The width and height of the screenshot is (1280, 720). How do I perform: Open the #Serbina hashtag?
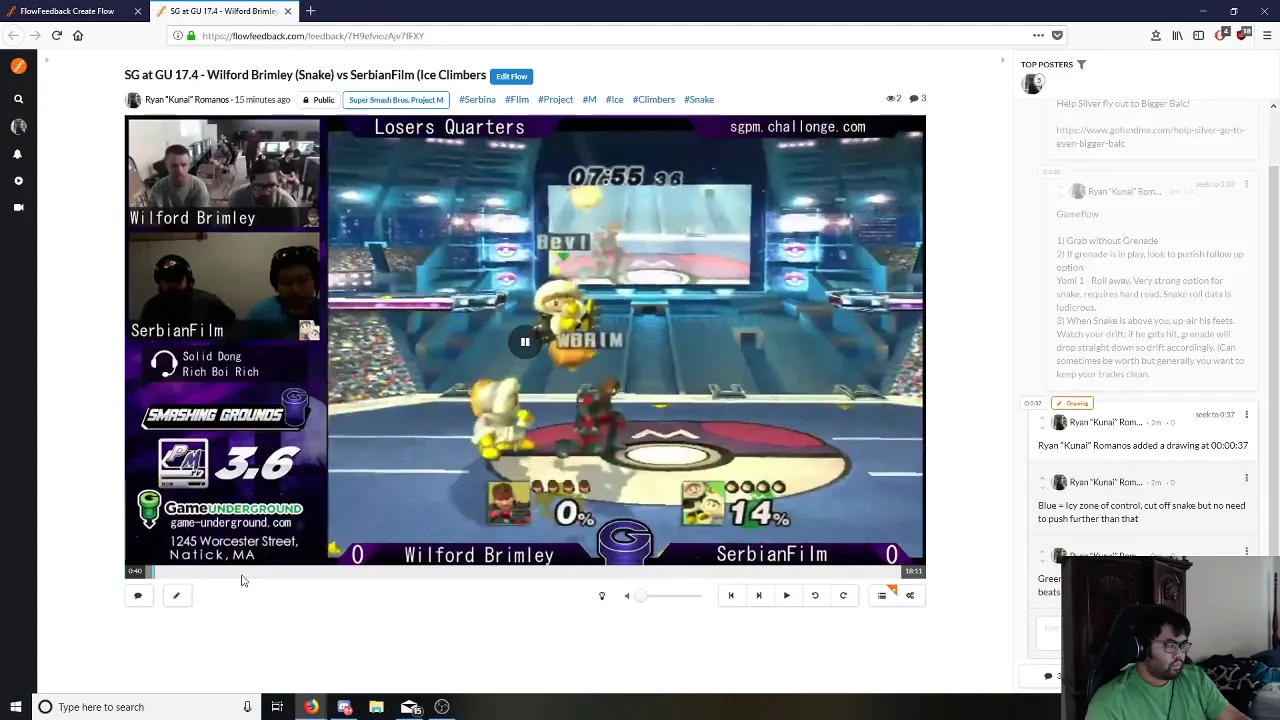click(477, 100)
